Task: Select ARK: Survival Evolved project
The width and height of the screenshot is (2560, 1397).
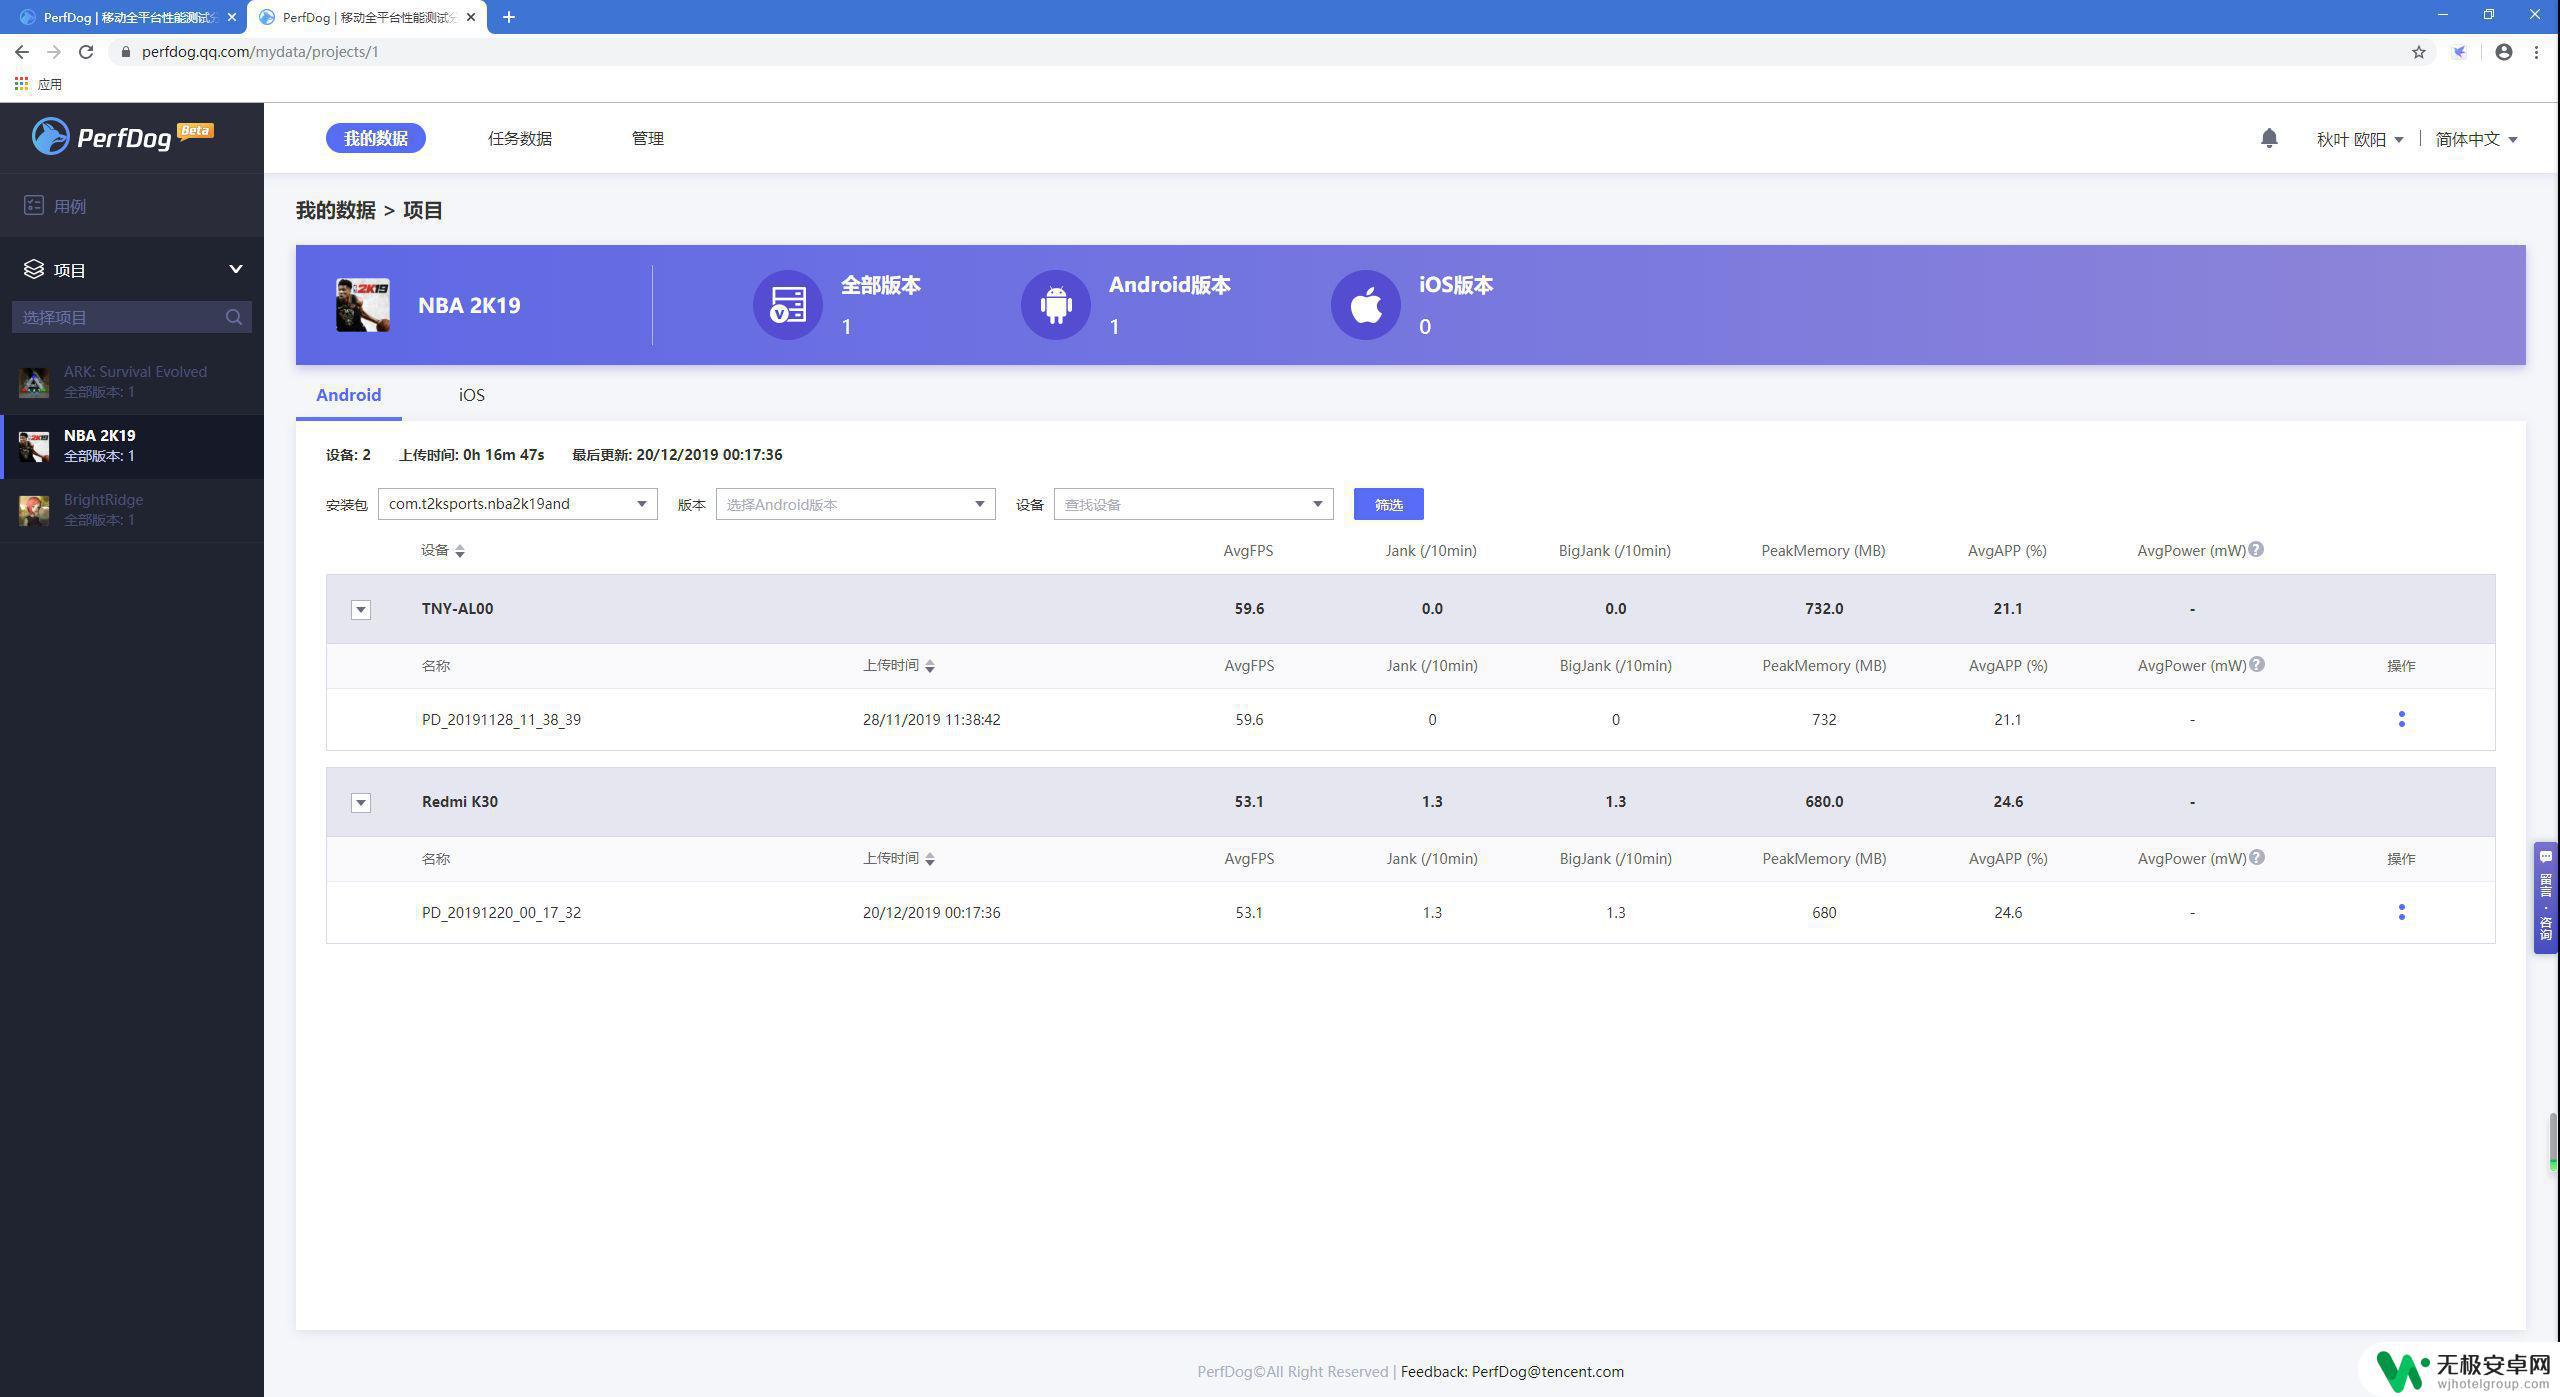Action: (x=132, y=382)
